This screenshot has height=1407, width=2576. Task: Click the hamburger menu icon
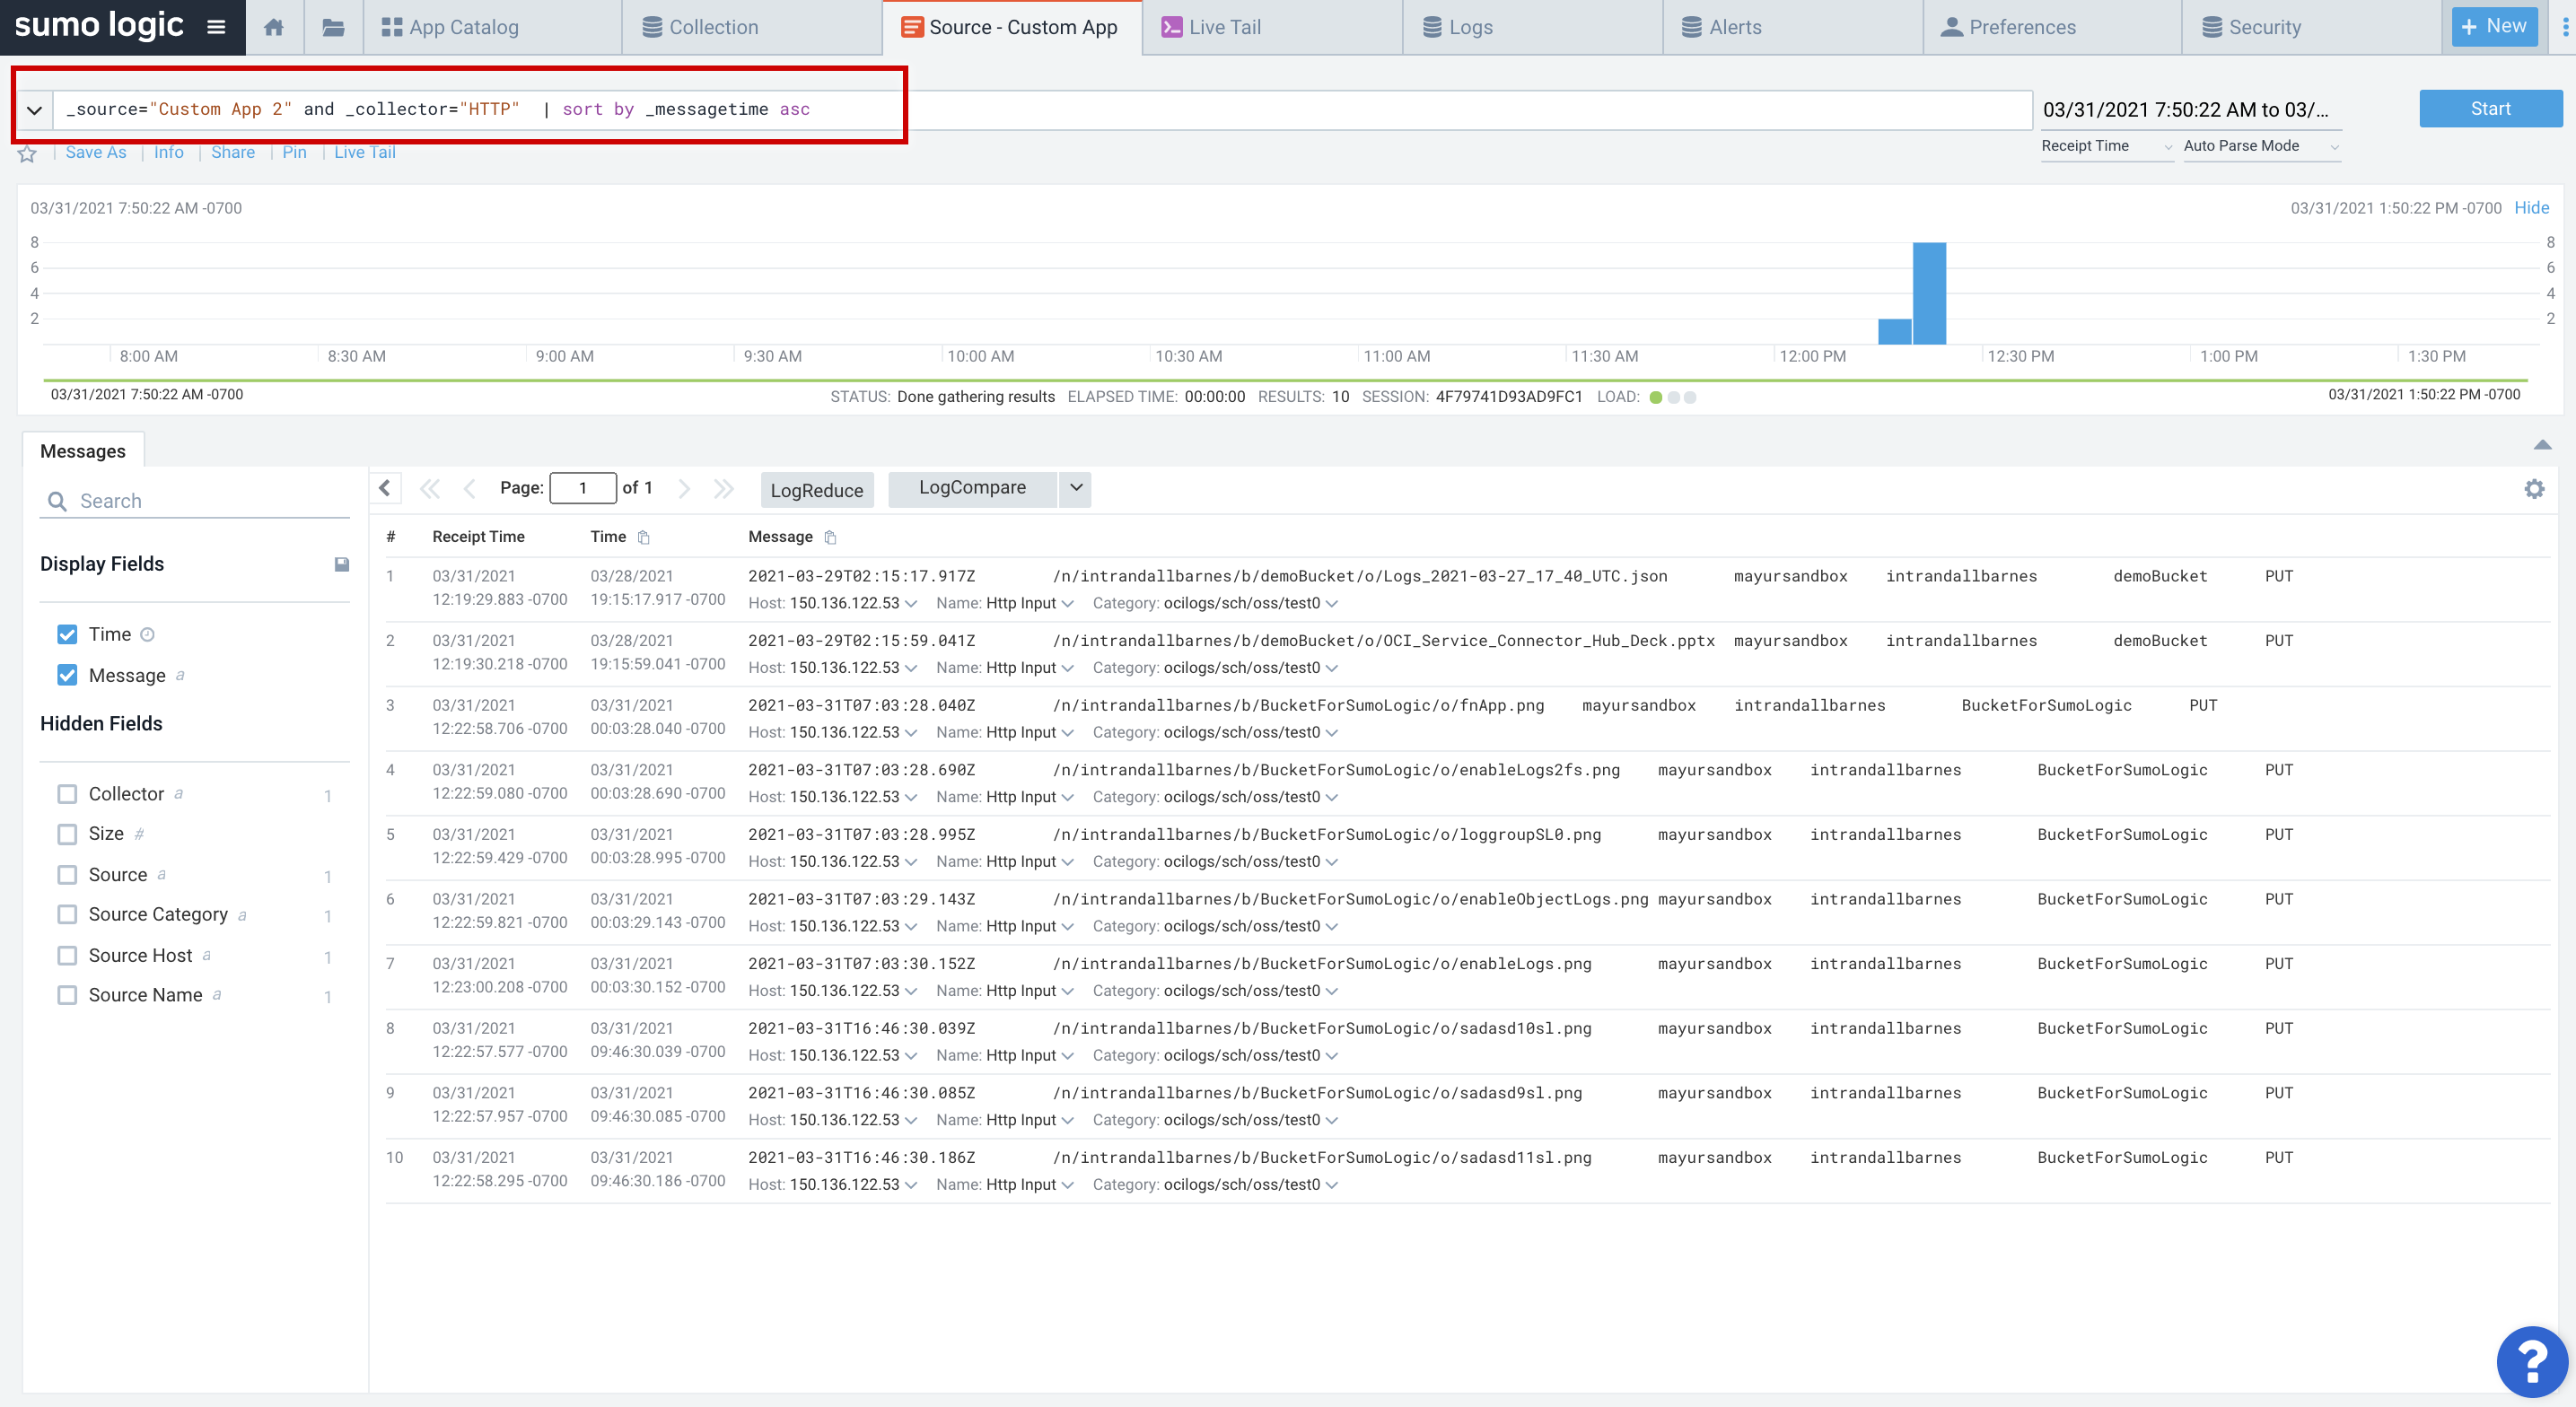coord(216,27)
